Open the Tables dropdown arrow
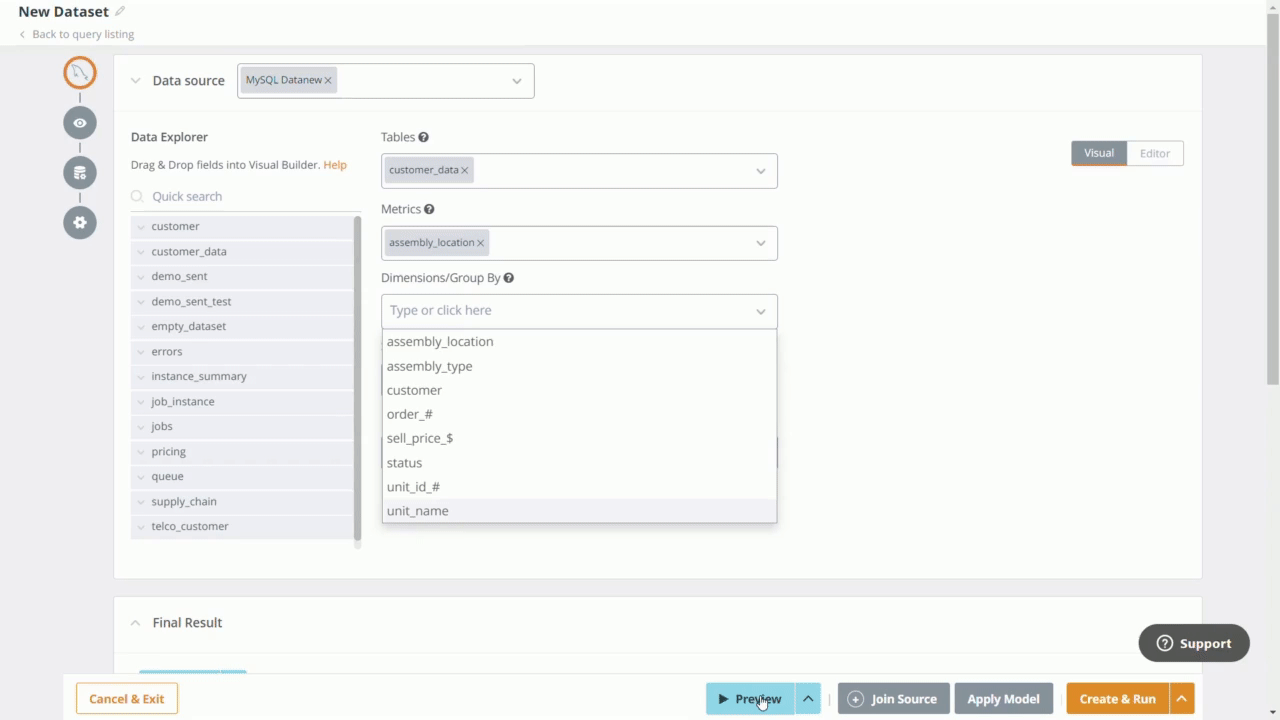The image size is (1280, 720). click(760, 171)
